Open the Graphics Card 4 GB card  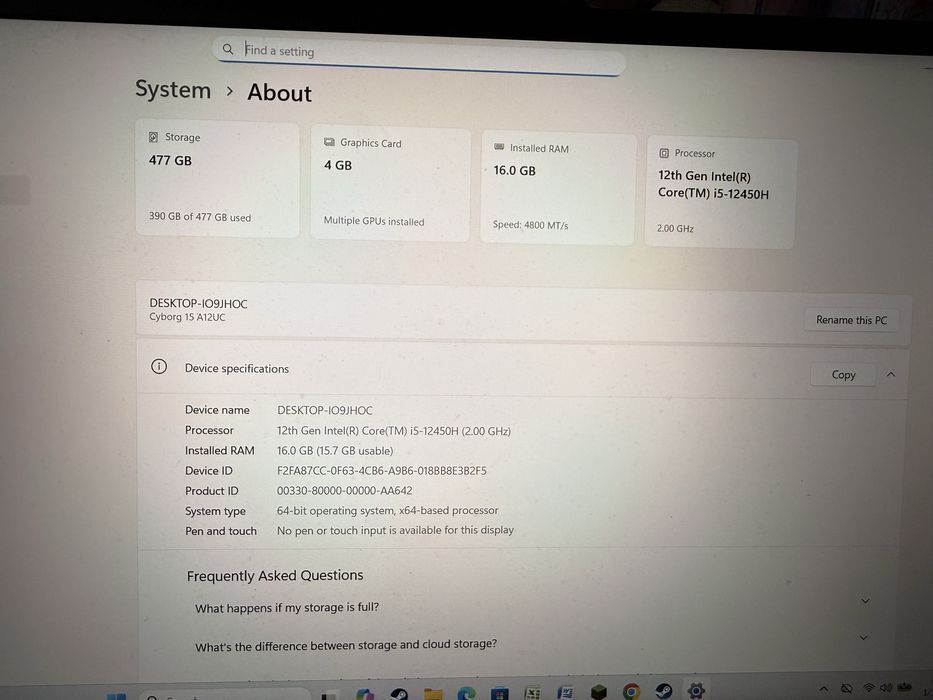click(390, 184)
